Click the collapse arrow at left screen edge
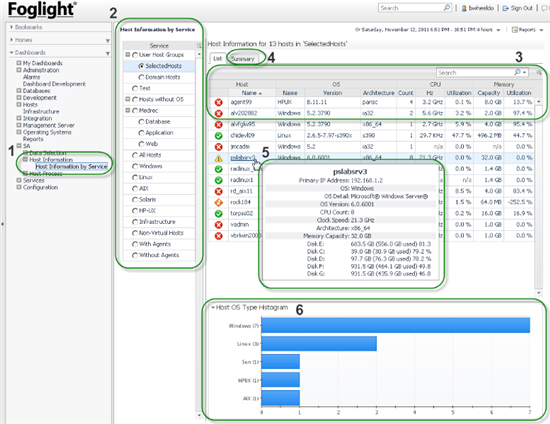 tap(2, 223)
